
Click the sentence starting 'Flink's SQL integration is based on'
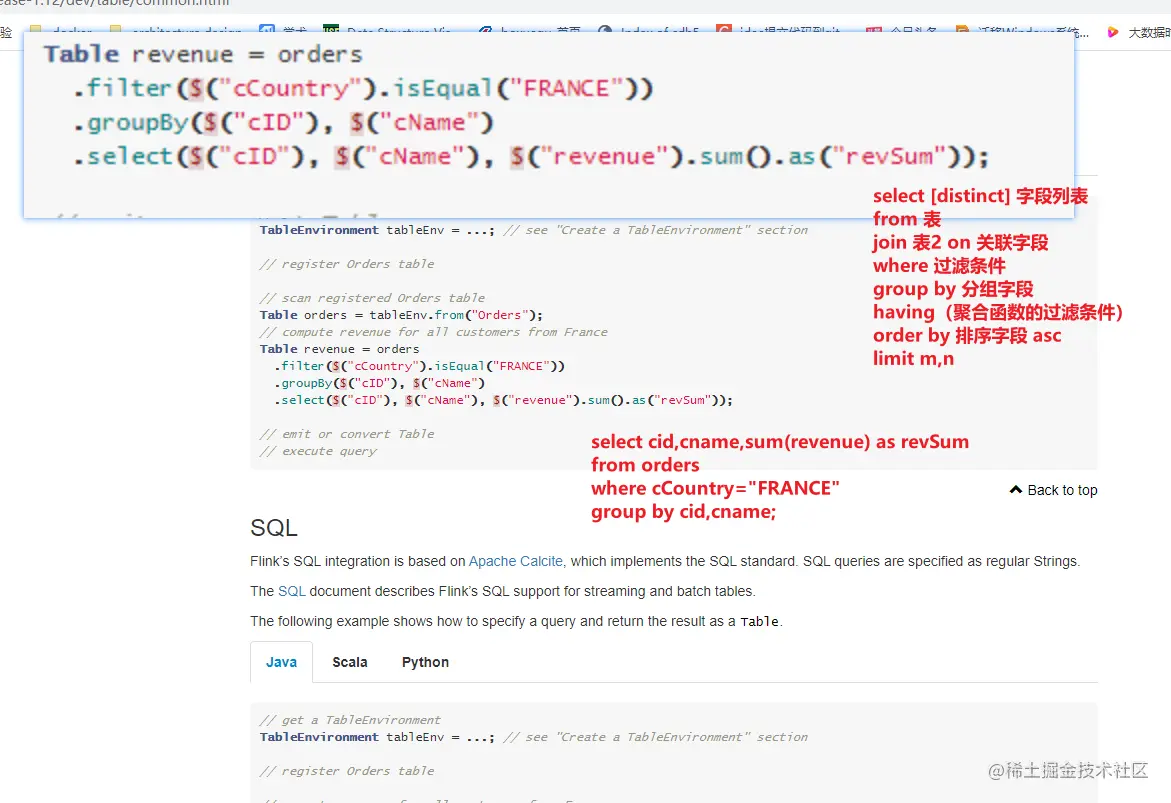pyautogui.click(x=665, y=561)
